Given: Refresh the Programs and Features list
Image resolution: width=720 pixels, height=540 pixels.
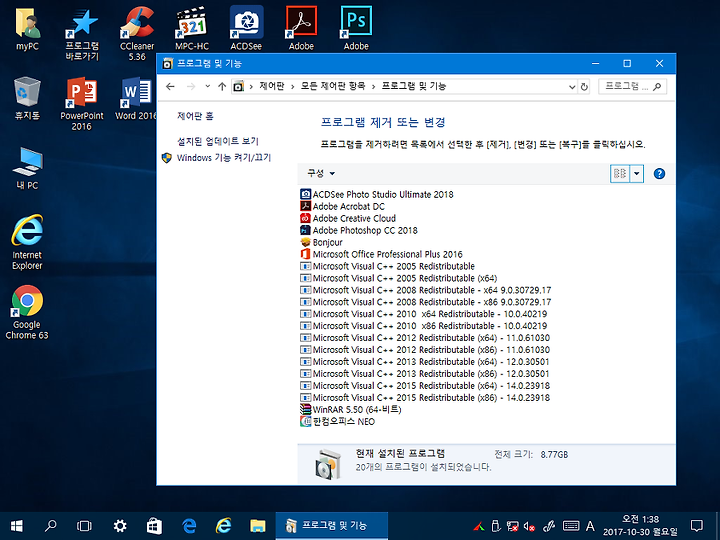Looking at the screenshot, I should coord(584,87).
